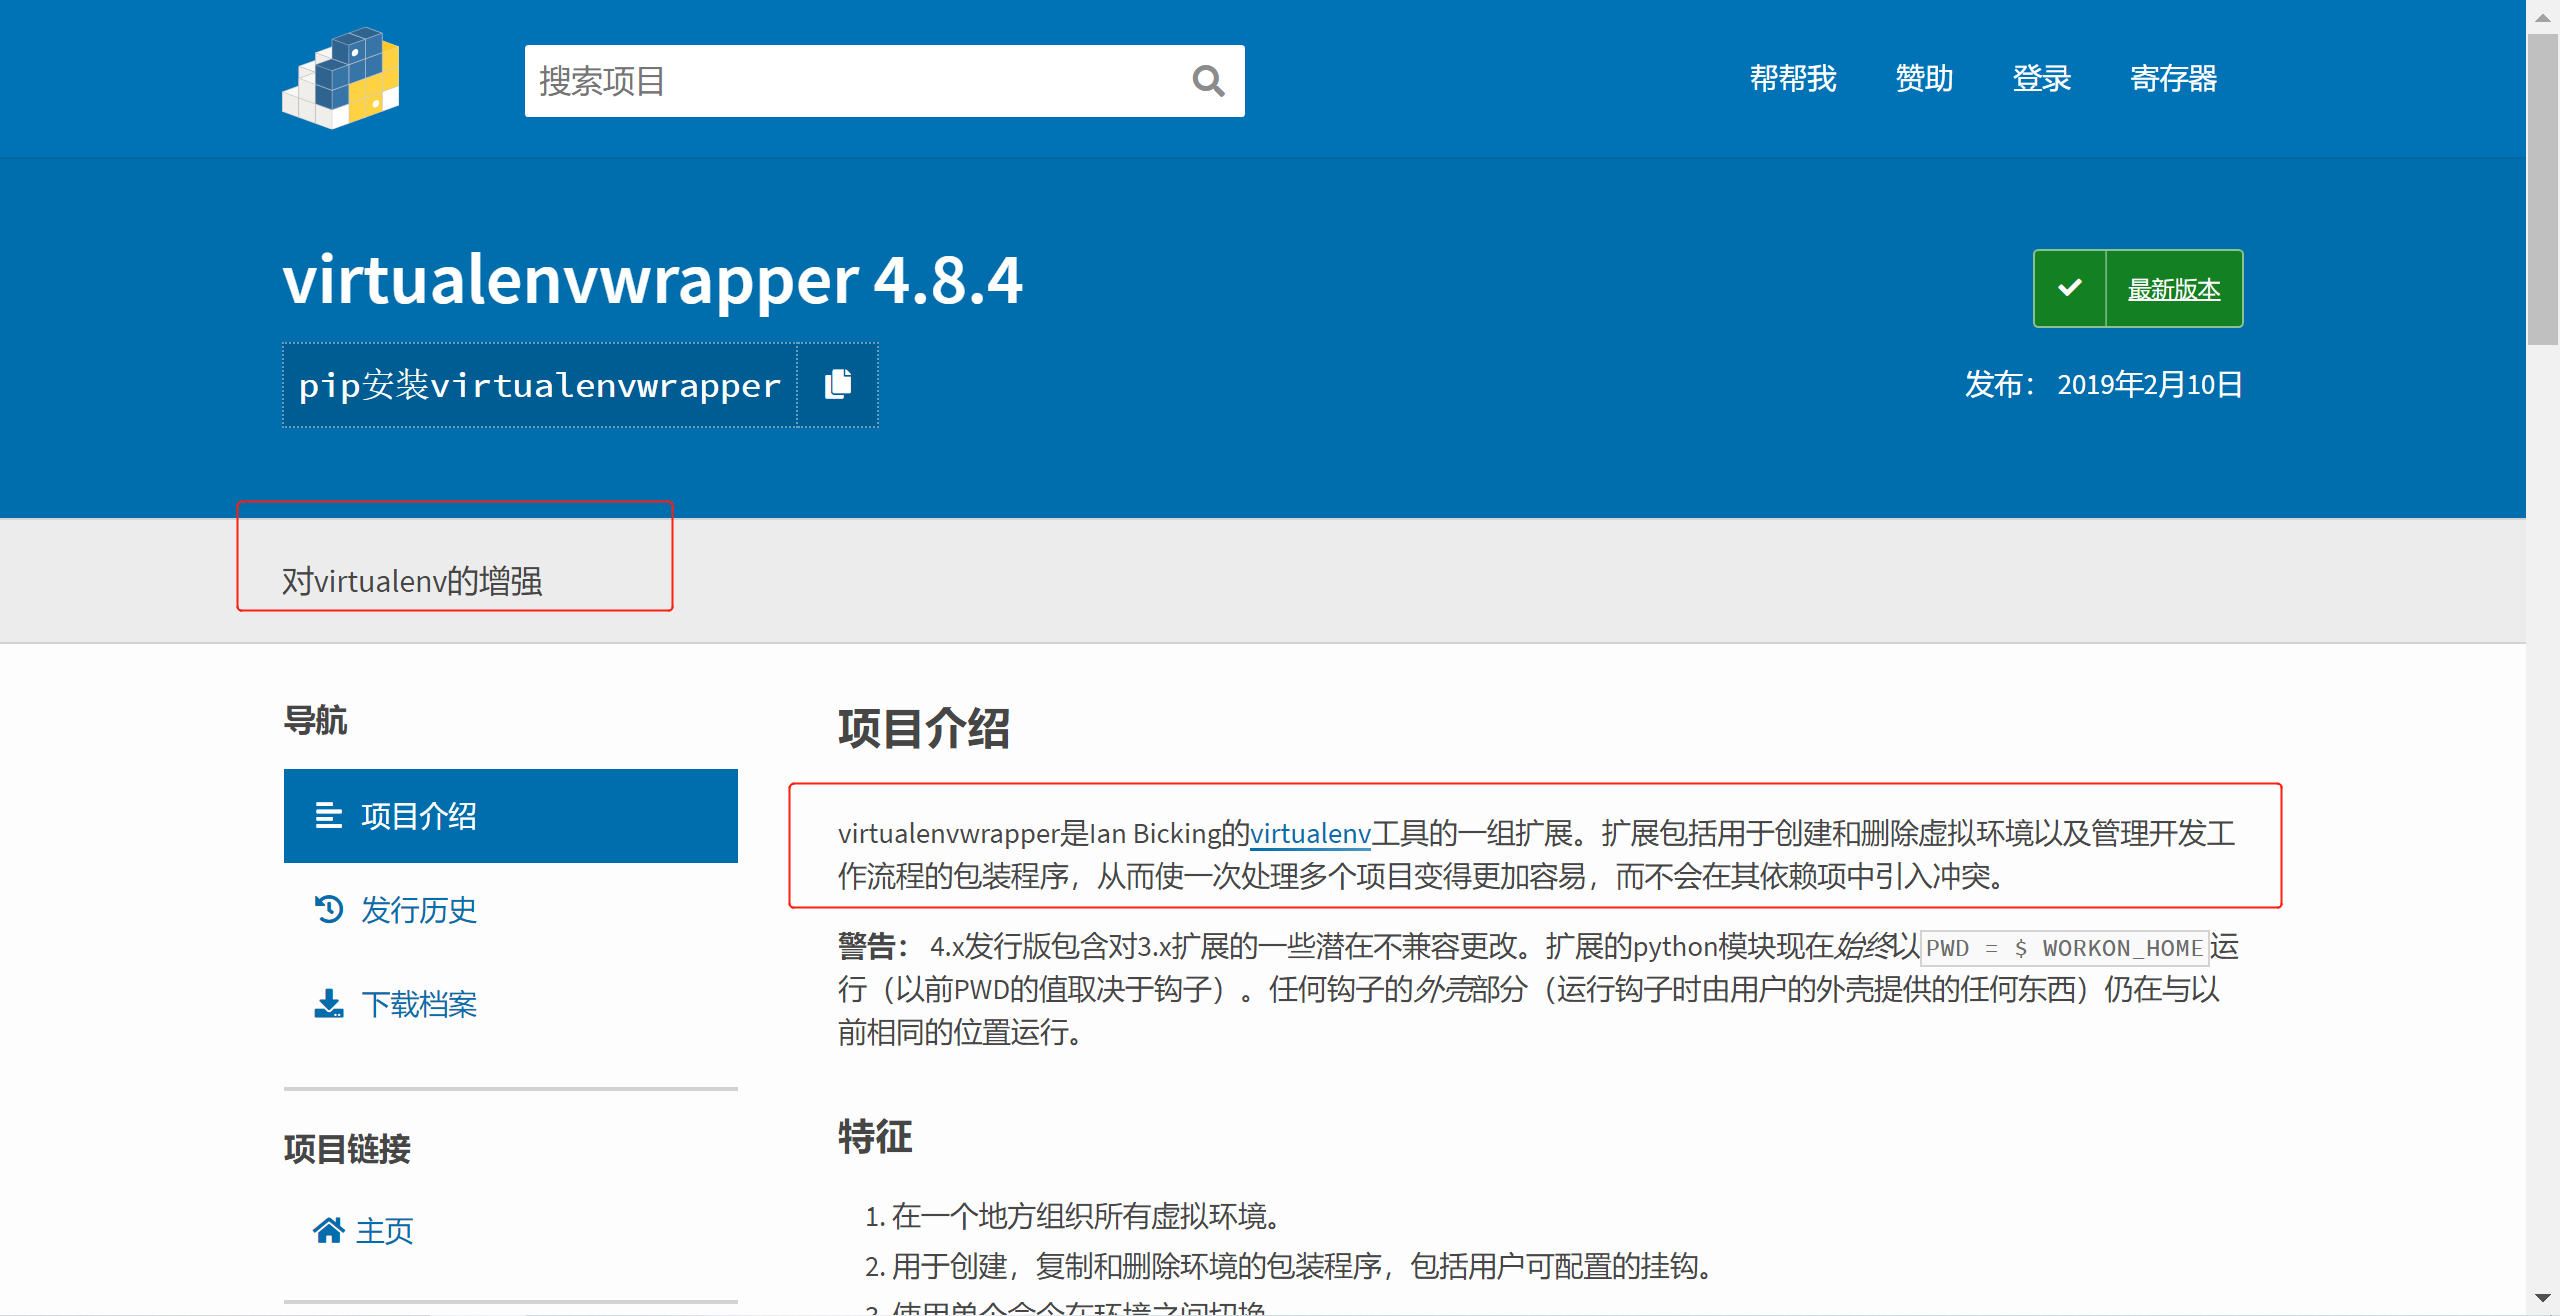The image size is (2560, 1316).
Task: Click the search magnifier icon
Action: pyautogui.click(x=1208, y=81)
